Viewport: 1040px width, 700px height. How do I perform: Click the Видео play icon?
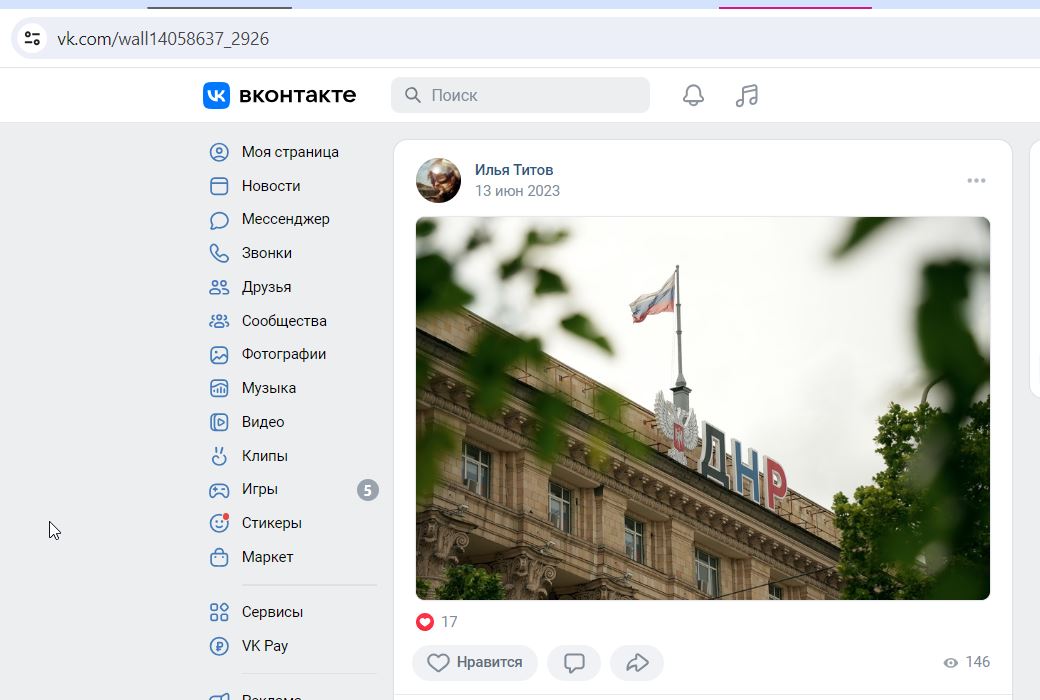click(219, 422)
